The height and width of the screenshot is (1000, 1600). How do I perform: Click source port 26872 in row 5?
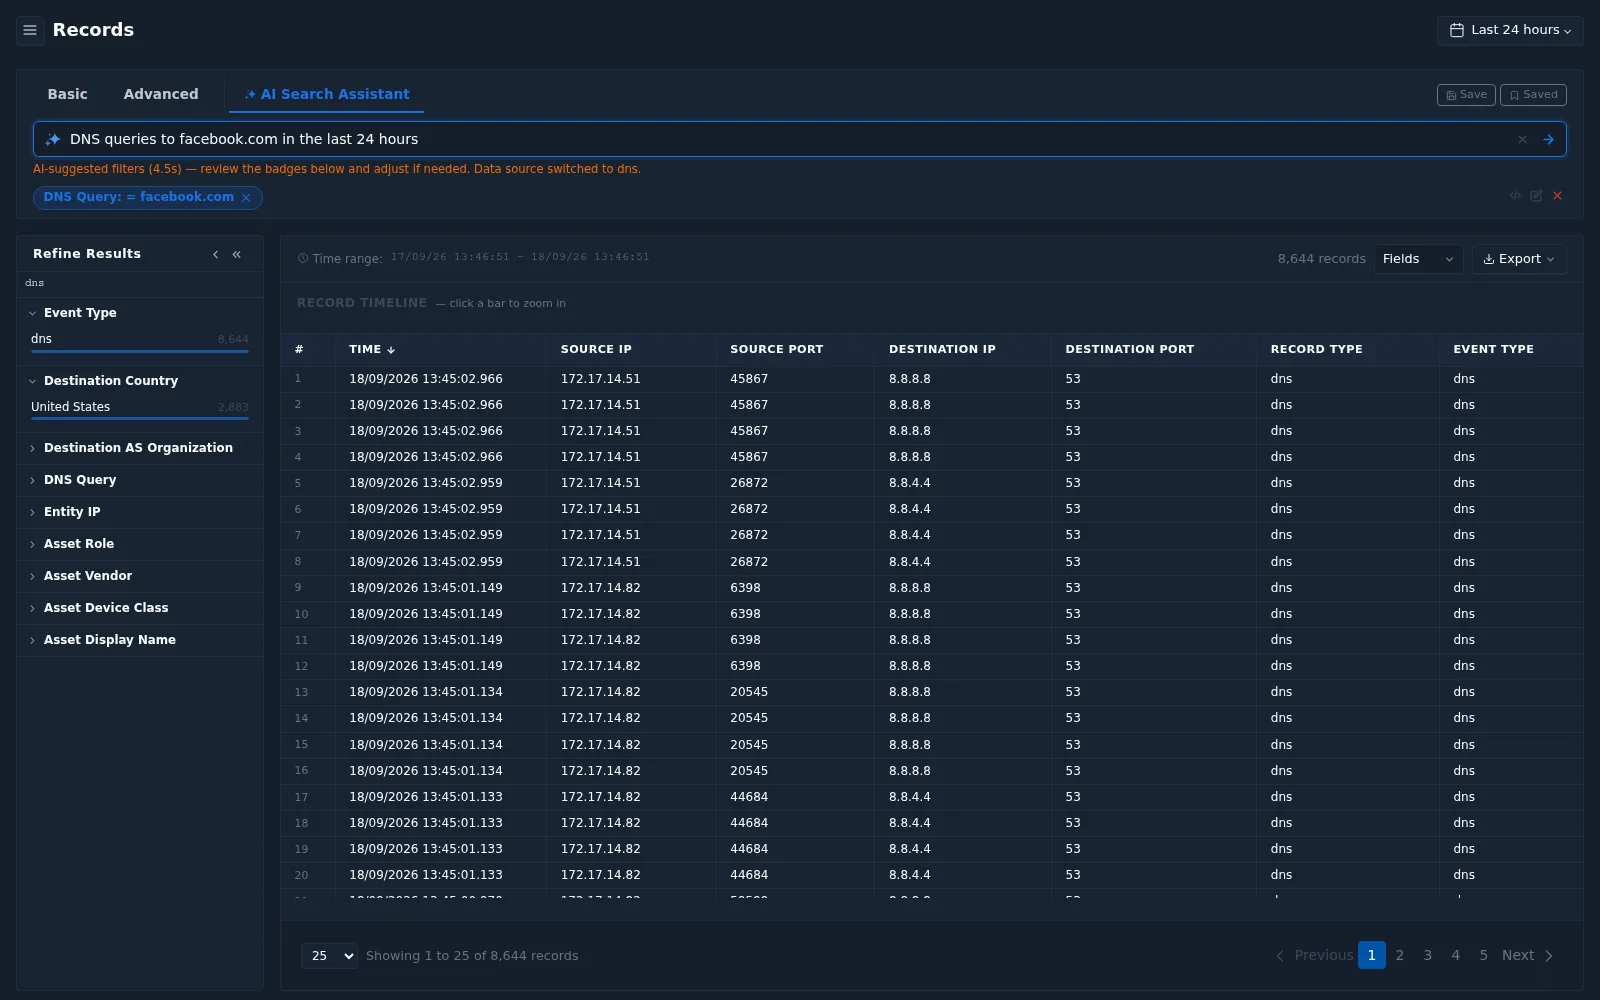749,483
